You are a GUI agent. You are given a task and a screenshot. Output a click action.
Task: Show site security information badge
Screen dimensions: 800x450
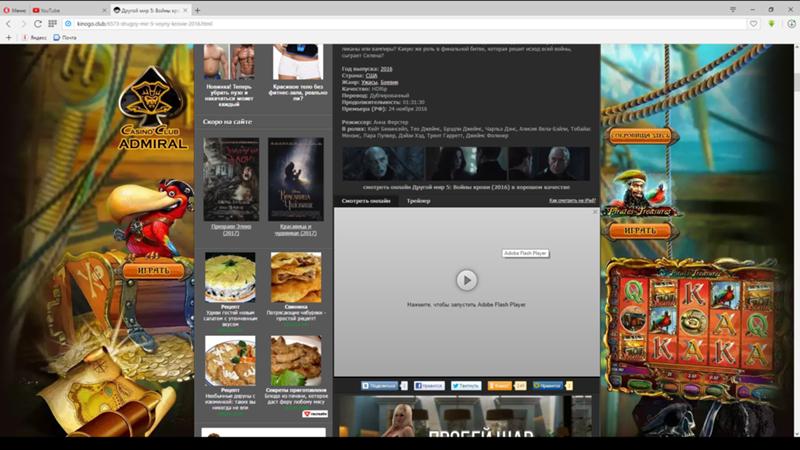tap(68, 23)
